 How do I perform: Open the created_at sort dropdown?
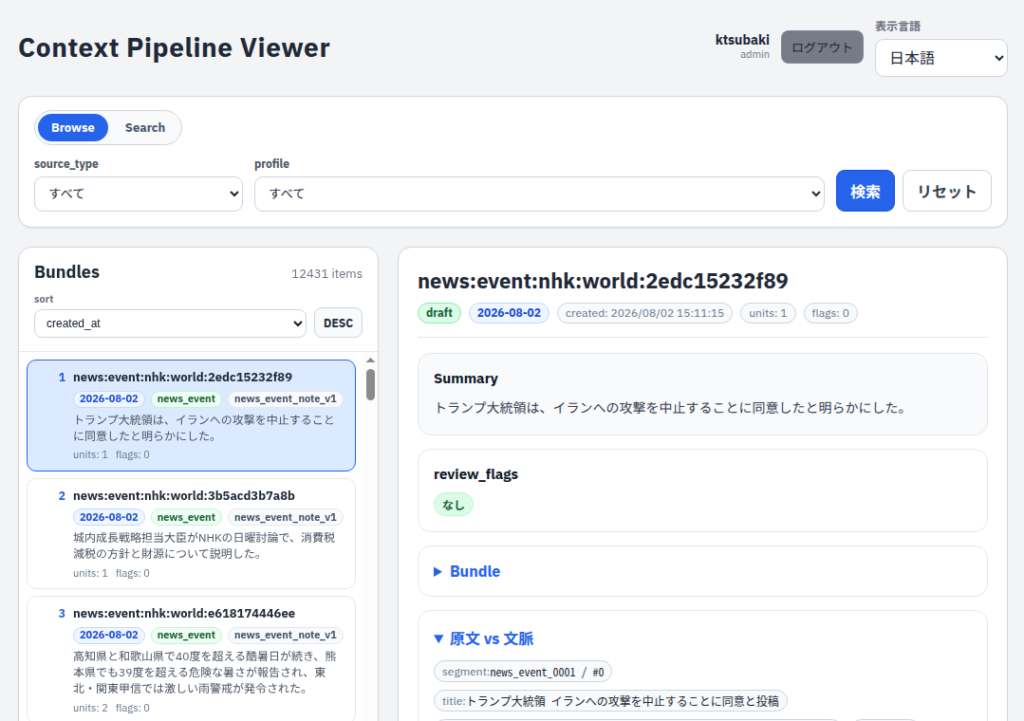pos(170,323)
